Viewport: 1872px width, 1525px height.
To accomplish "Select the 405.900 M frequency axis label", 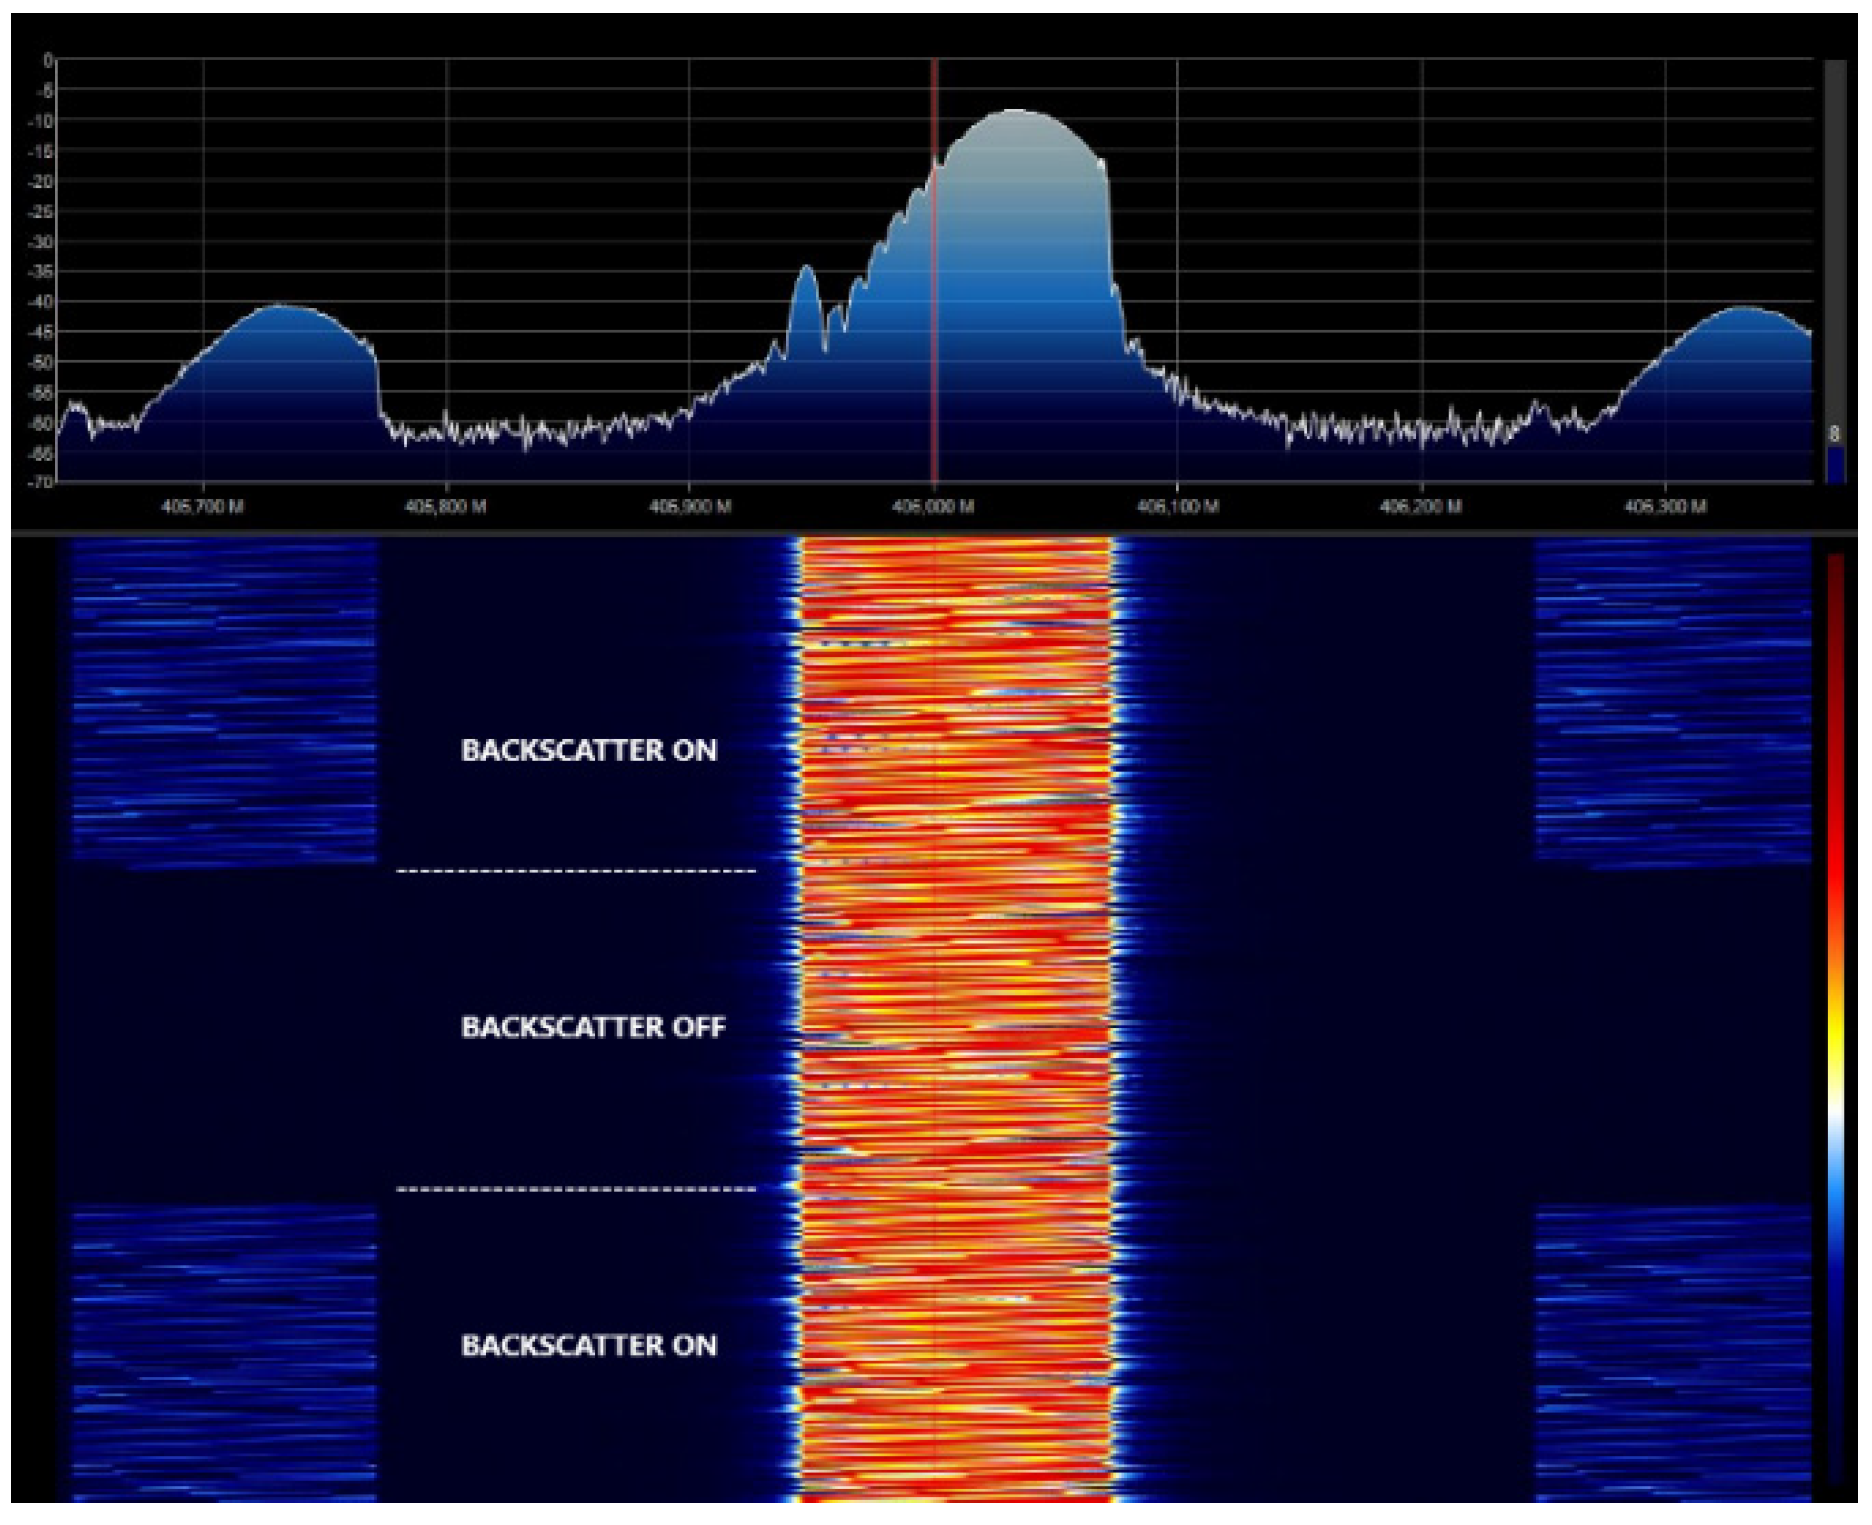I will click(x=690, y=507).
